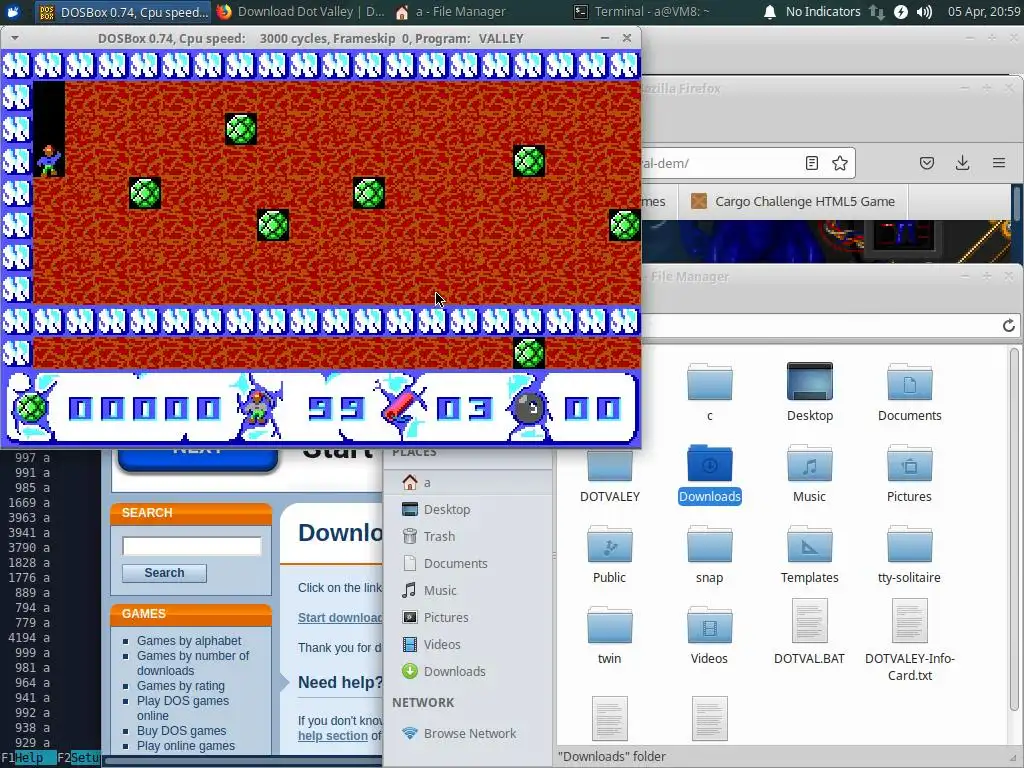This screenshot has width=1024, height=768.
Task: Open DOSBox window menu arrow in title bar
Action: [x=14, y=39]
